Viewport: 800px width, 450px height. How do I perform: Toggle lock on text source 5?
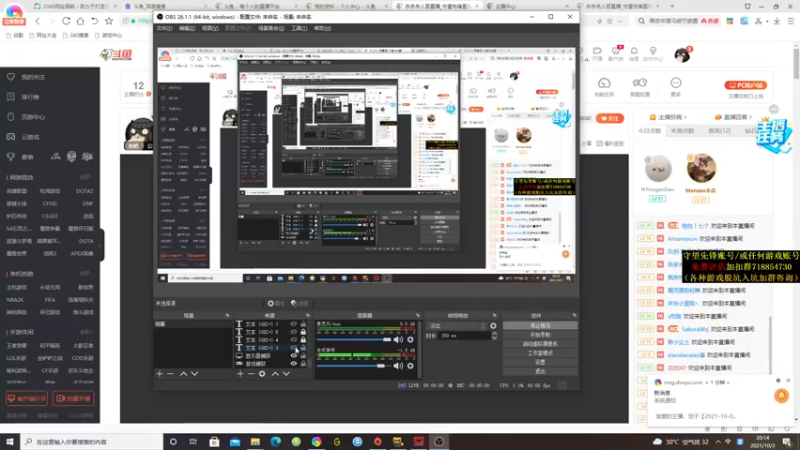[x=303, y=332]
